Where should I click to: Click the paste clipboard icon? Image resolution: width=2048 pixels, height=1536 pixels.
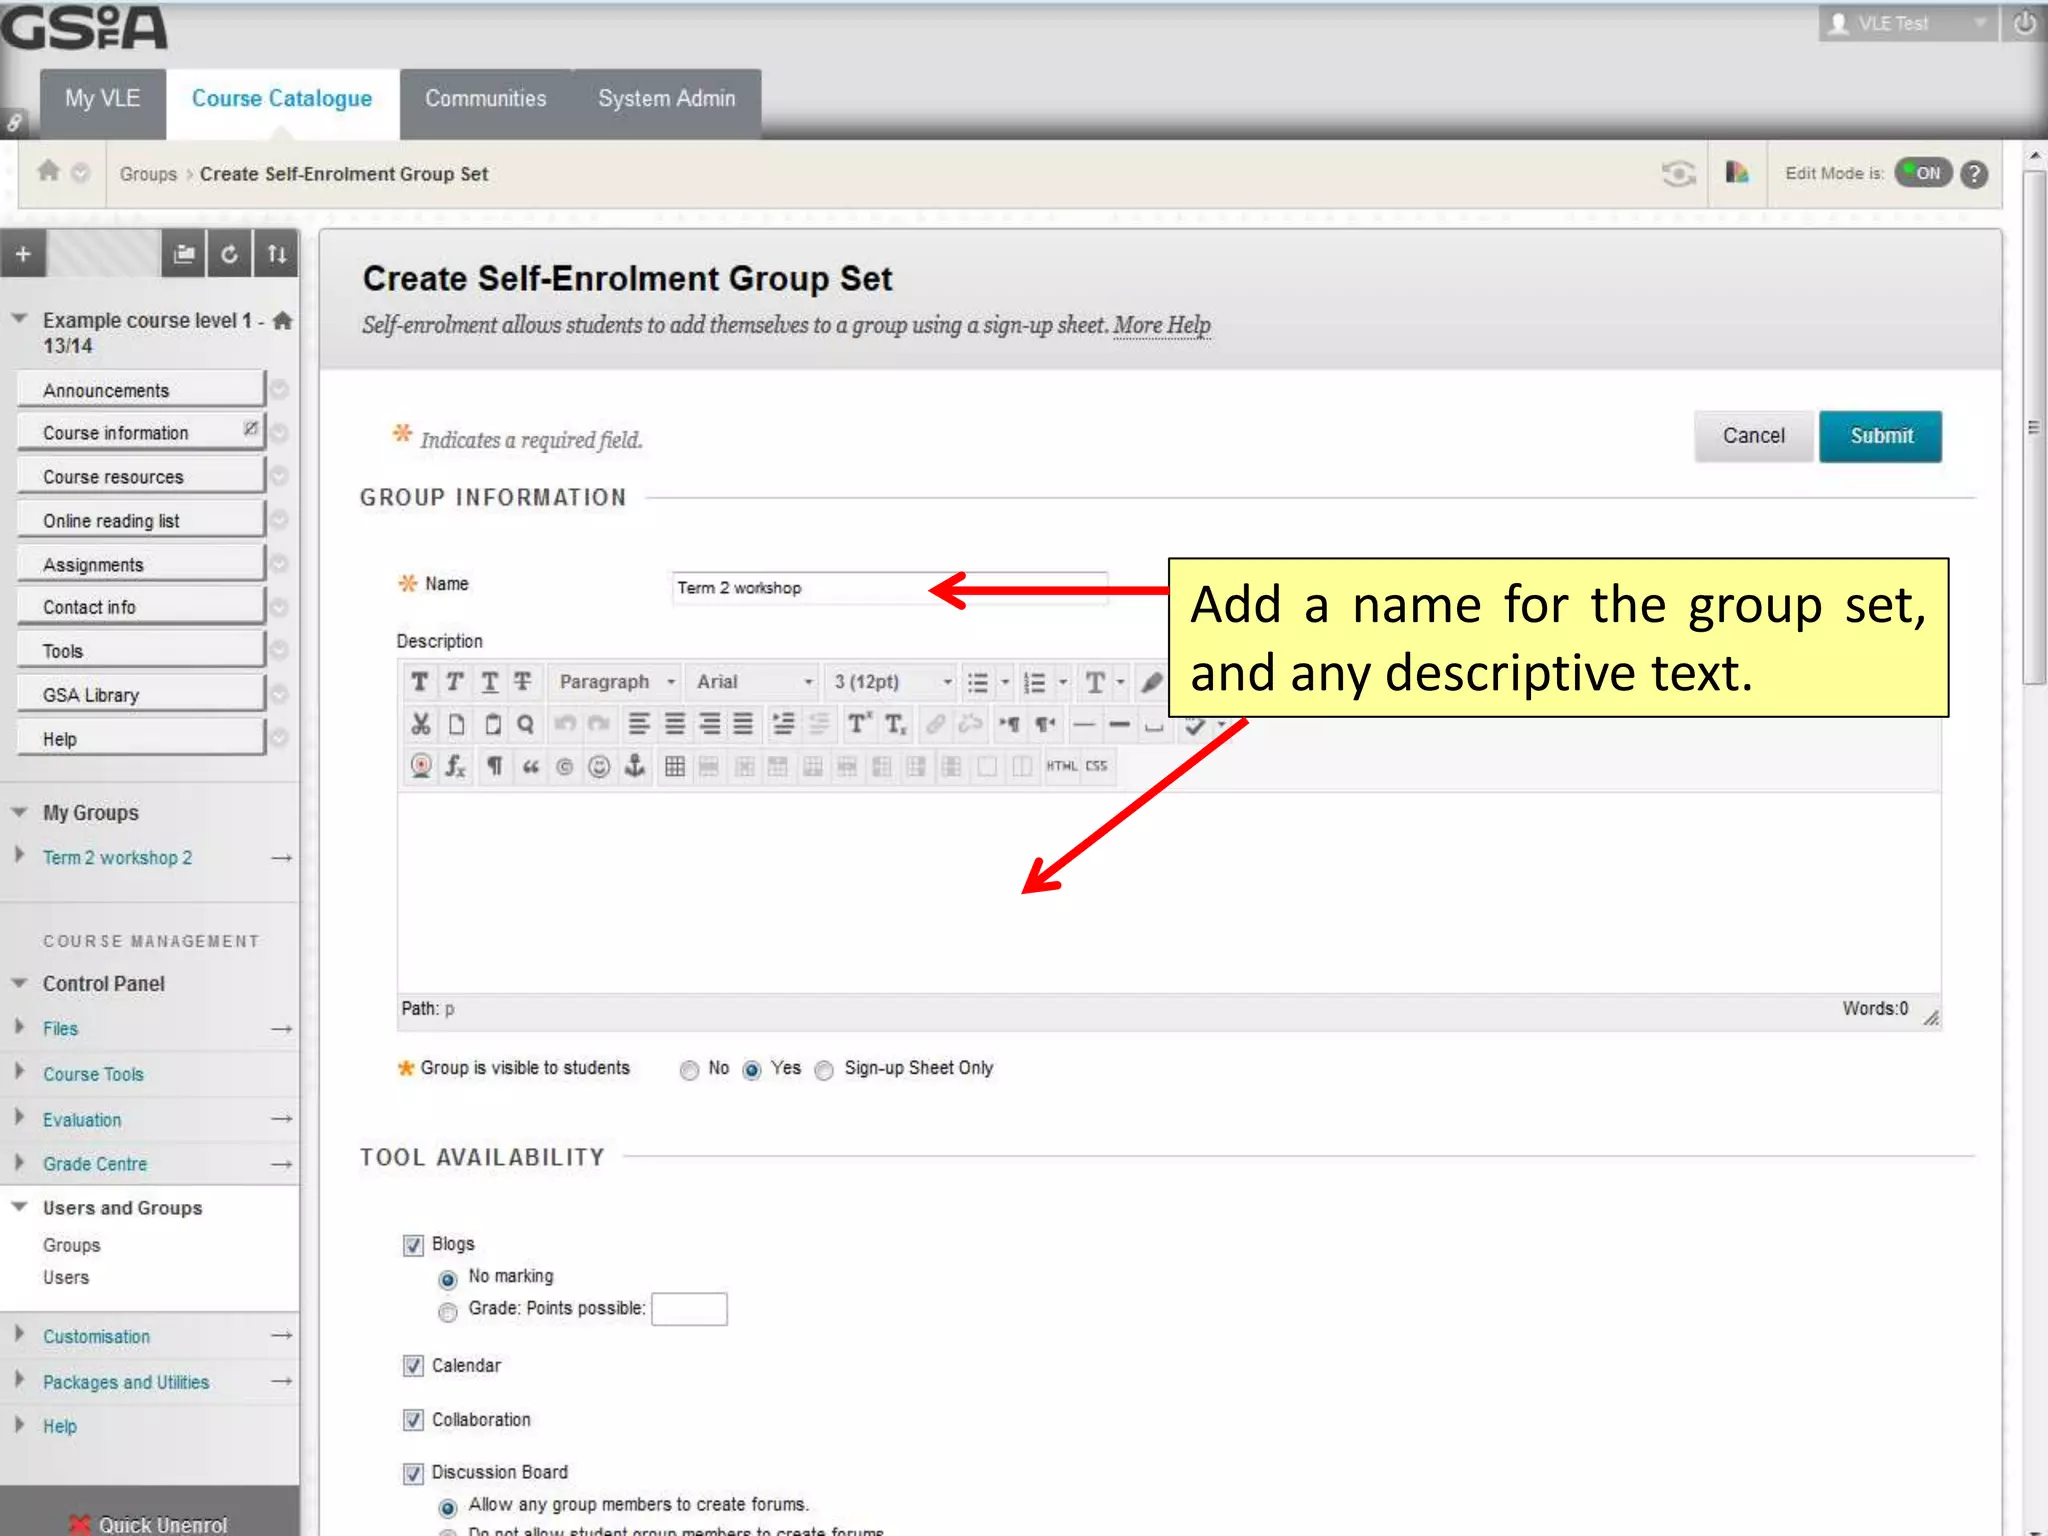click(492, 724)
